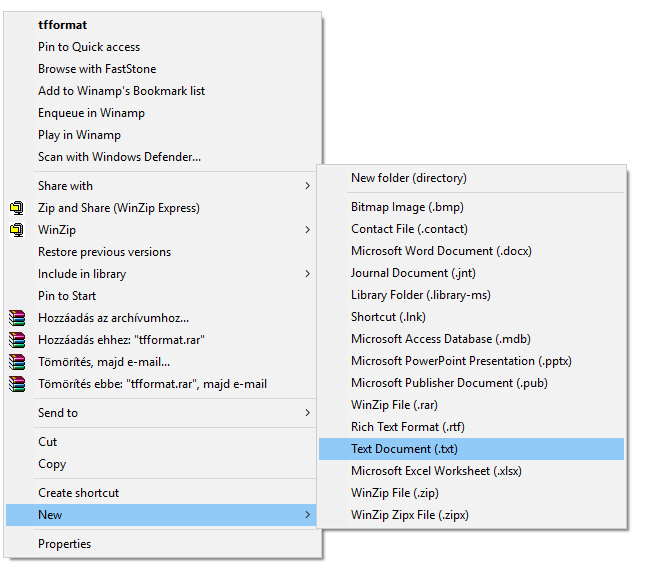656x573 pixels.
Task: Click WinRAR icon beside Hozzáadás az archívumhoz
Action: [x=16, y=318]
